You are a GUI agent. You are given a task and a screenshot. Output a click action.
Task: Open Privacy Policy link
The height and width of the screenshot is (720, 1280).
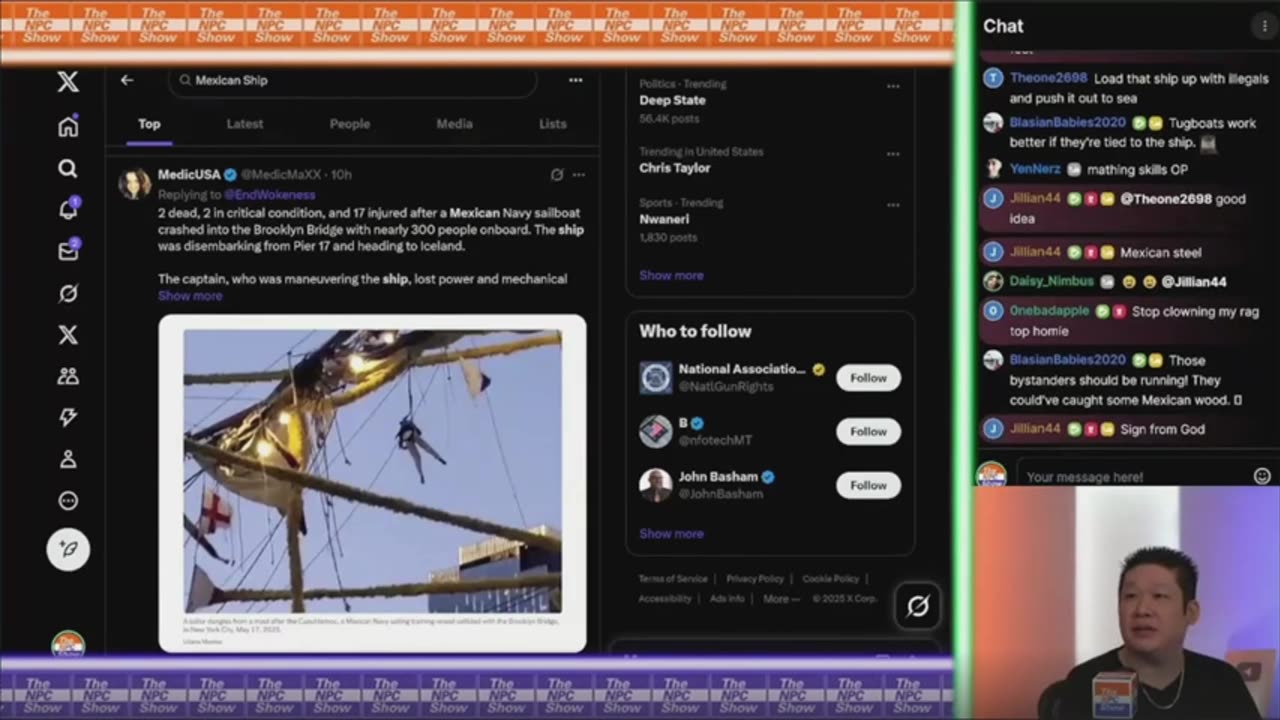pos(755,579)
